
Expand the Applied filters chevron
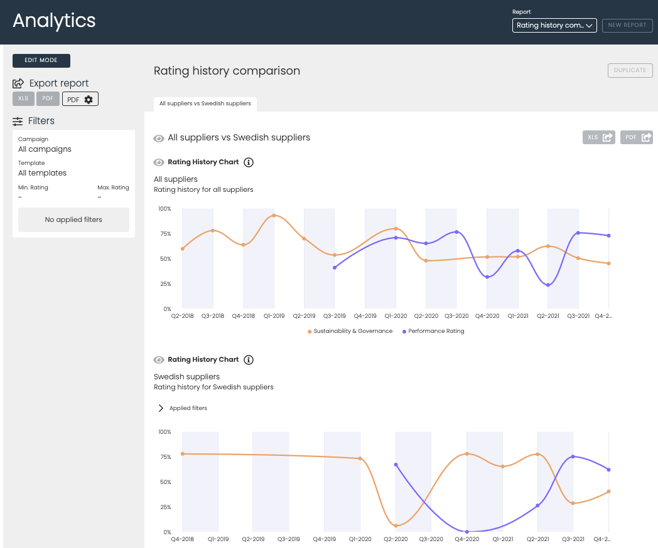(161, 408)
